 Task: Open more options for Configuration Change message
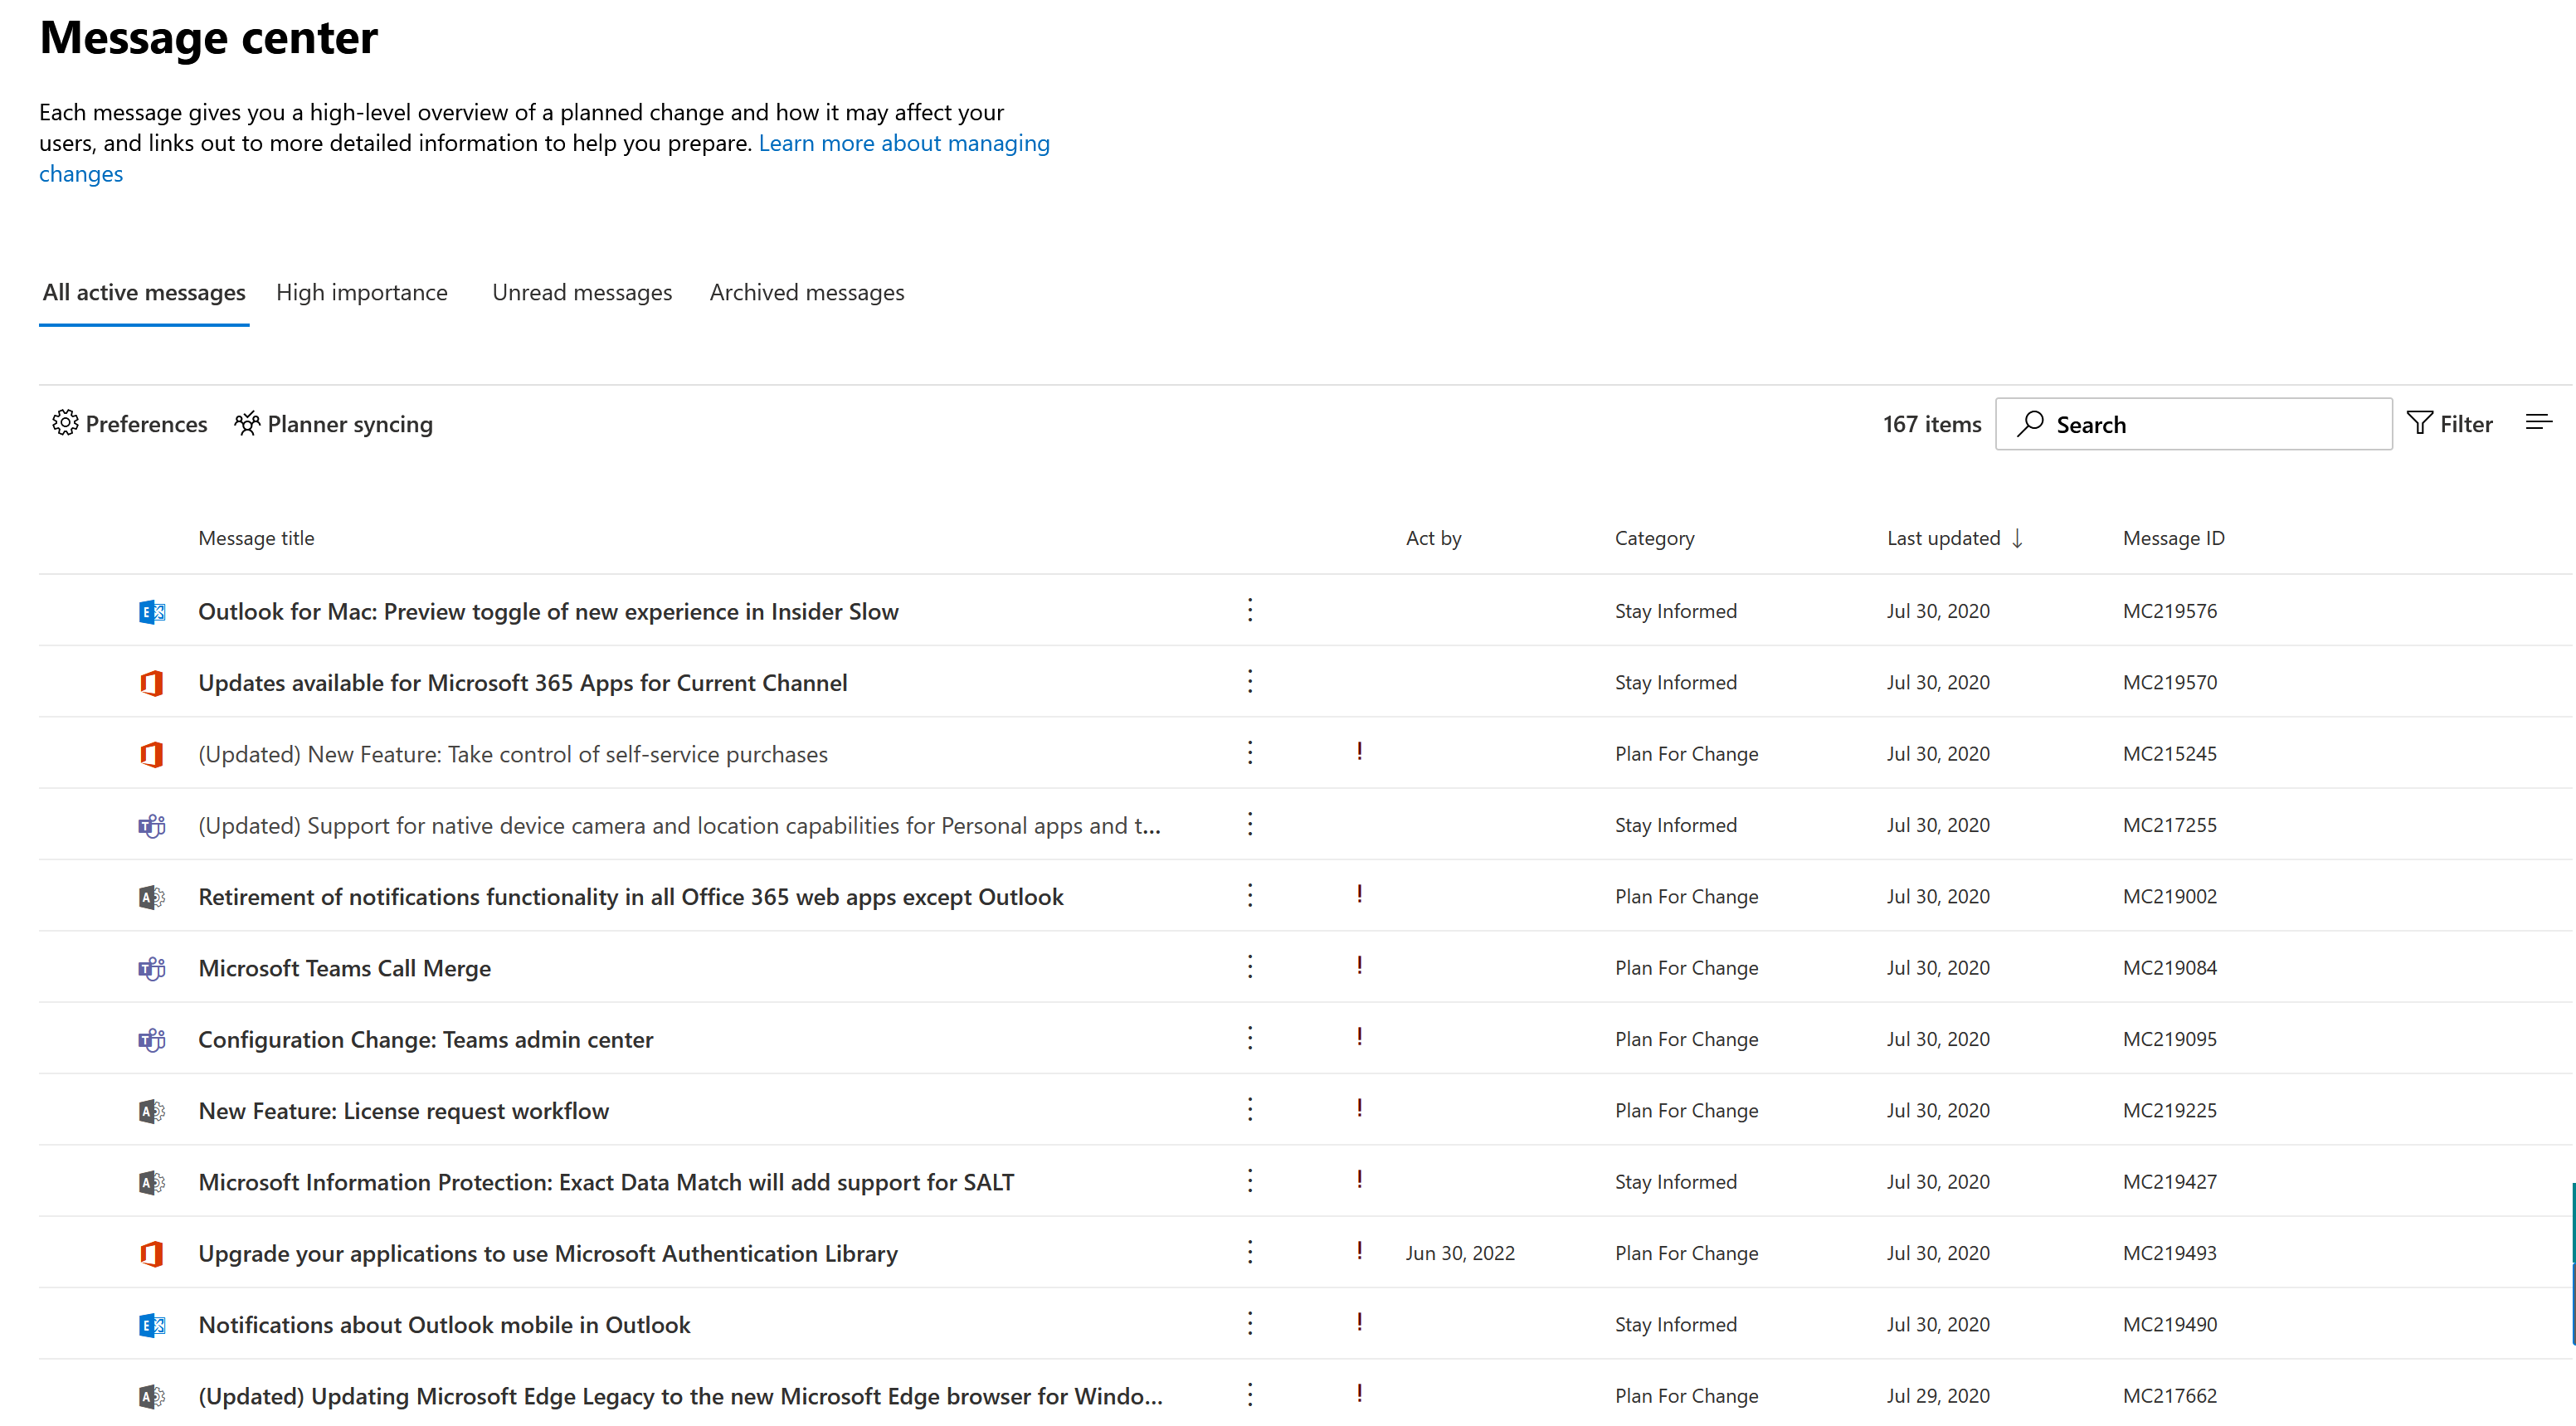coord(1250,1038)
